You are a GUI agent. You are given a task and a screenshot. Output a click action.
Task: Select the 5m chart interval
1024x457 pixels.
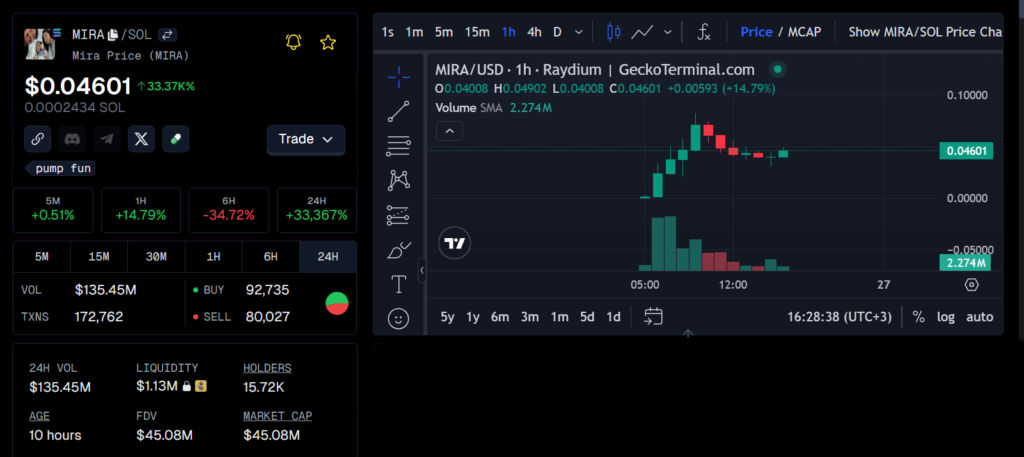pyautogui.click(x=443, y=32)
